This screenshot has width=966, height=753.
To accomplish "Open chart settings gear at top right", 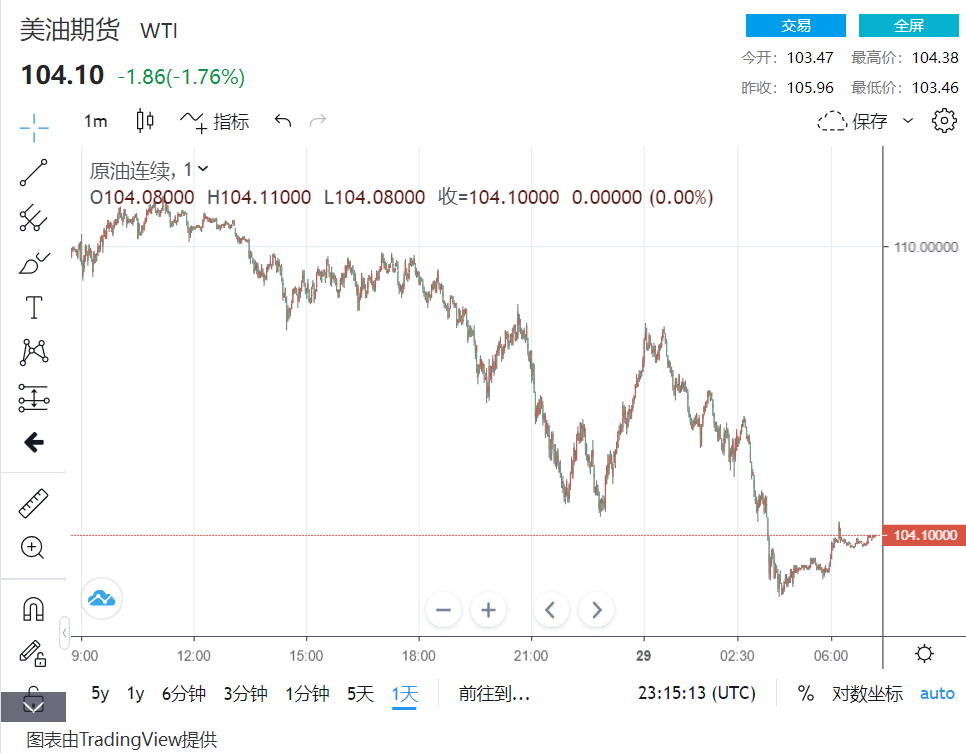I will pos(943,121).
